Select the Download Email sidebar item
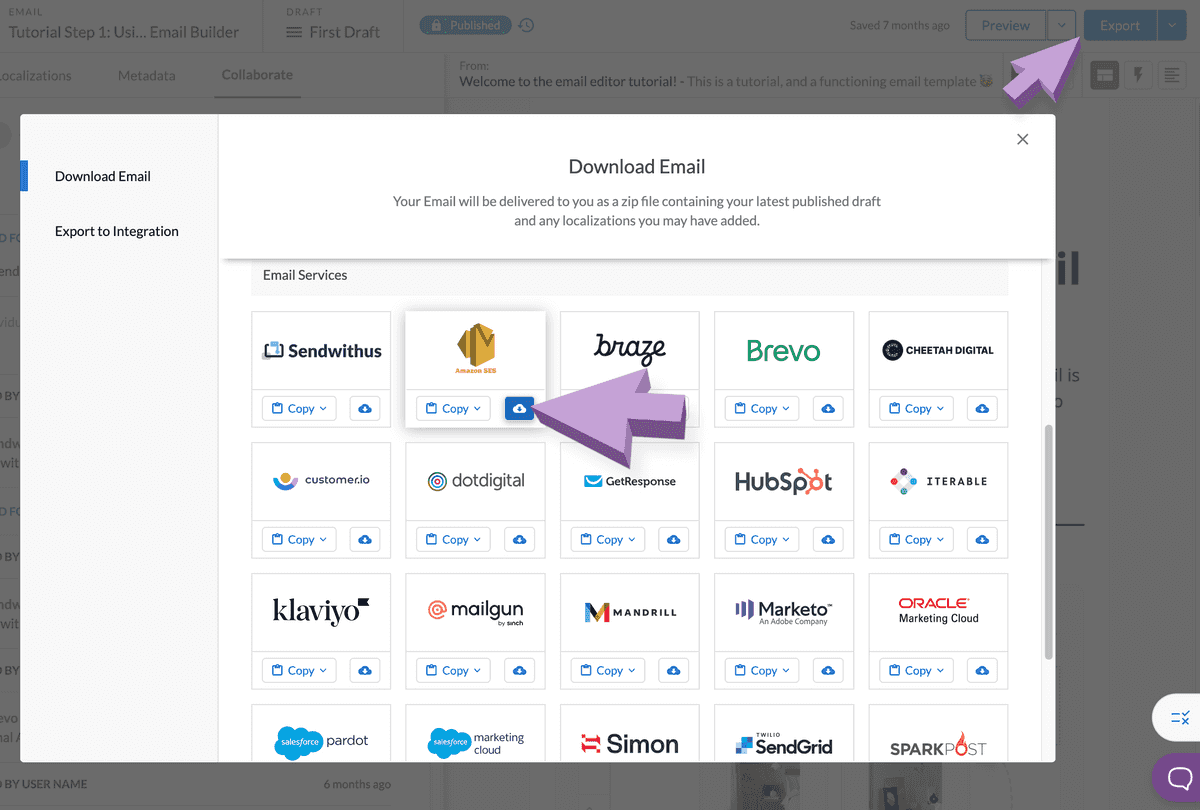This screenshot has height=810, width=1200. click(103, 176)
